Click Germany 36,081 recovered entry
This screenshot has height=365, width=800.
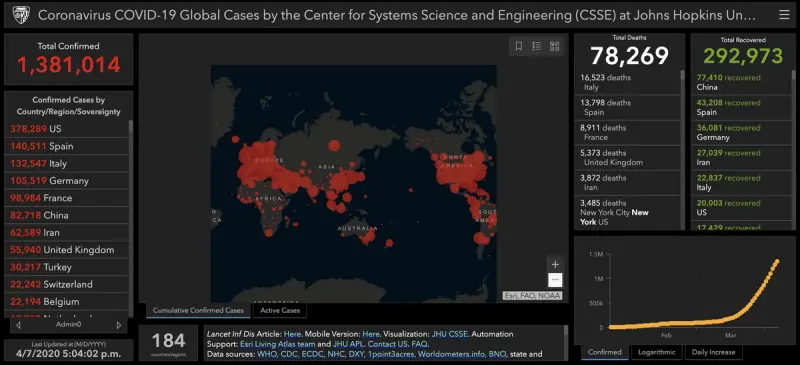[741, 132]
